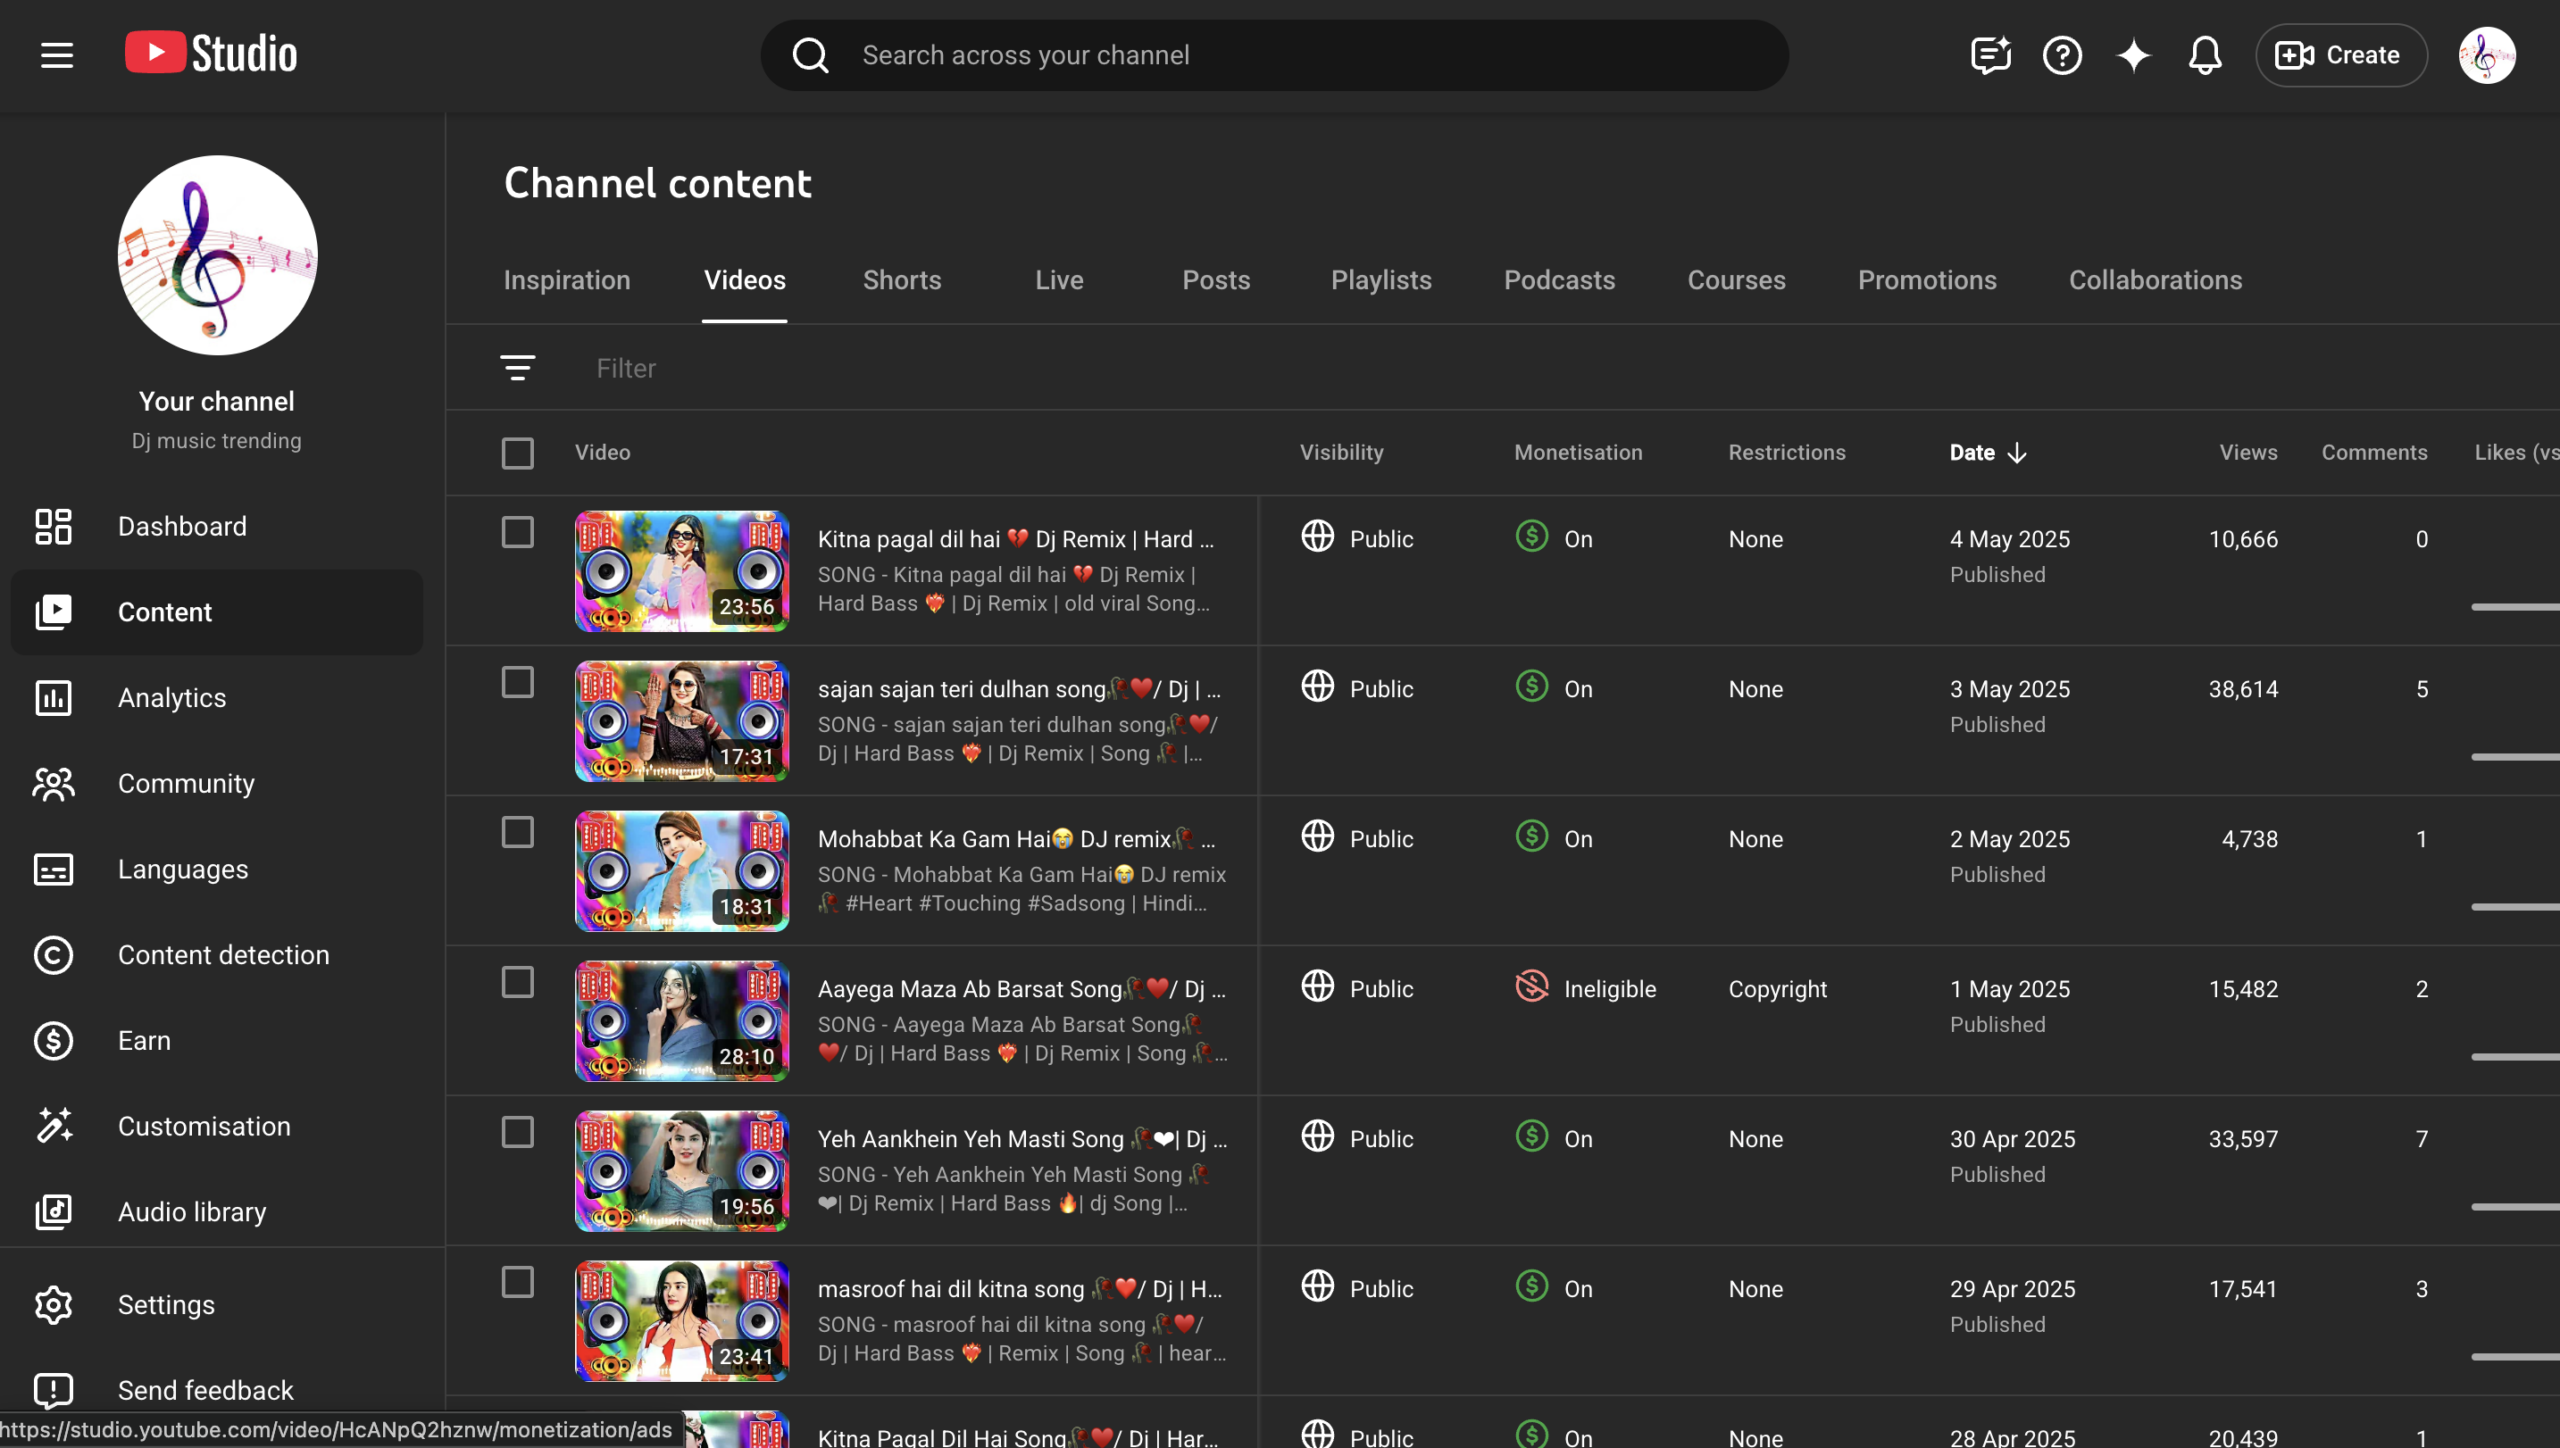2560x1448 pixels.
Task: Click the sparkle Ask Studio icon
Action: (x=2133, y=55)
